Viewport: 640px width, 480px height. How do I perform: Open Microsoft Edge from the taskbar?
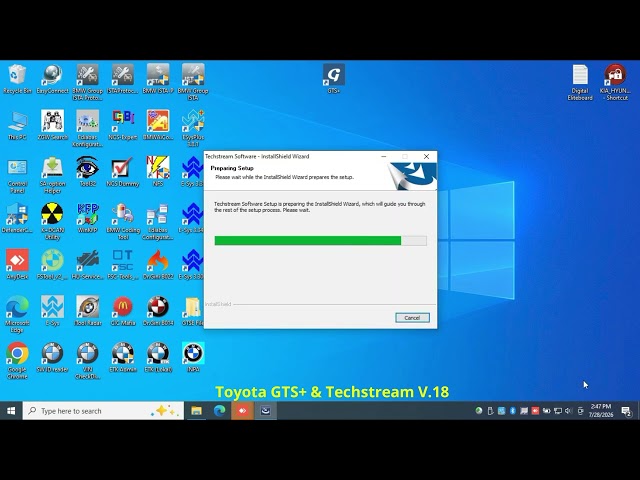[219, 411]
